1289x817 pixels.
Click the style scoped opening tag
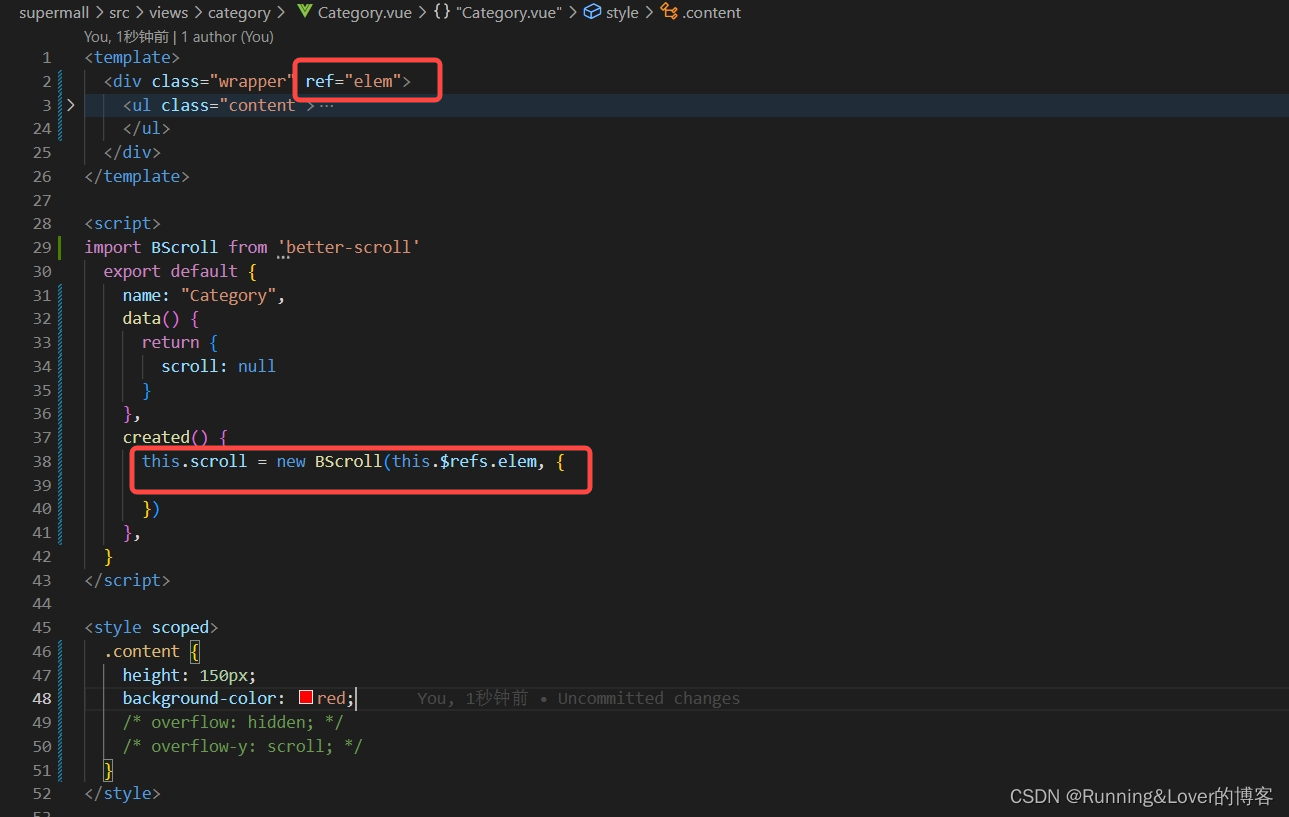151,627
